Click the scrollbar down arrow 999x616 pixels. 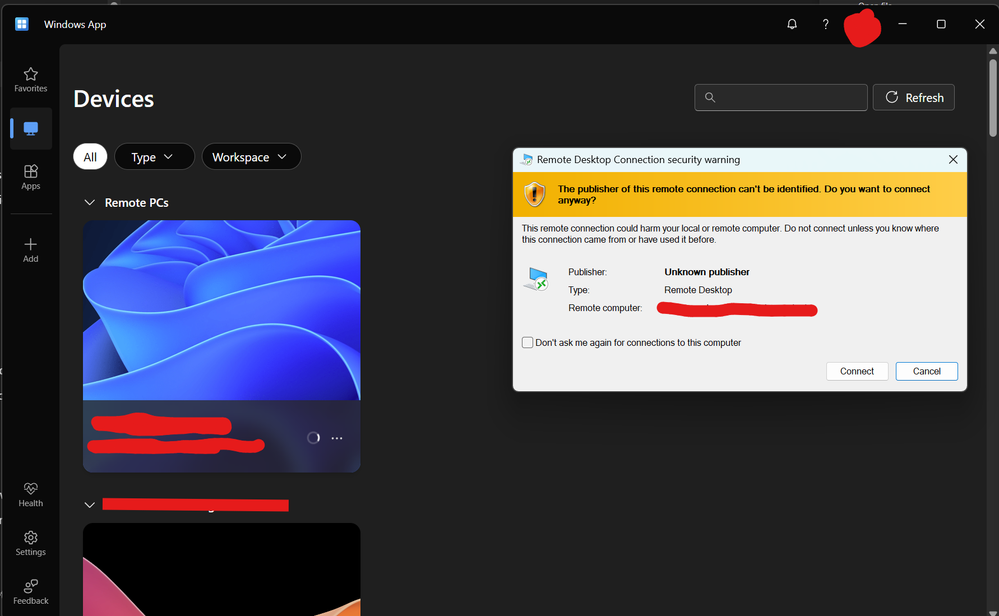[993, 612]
